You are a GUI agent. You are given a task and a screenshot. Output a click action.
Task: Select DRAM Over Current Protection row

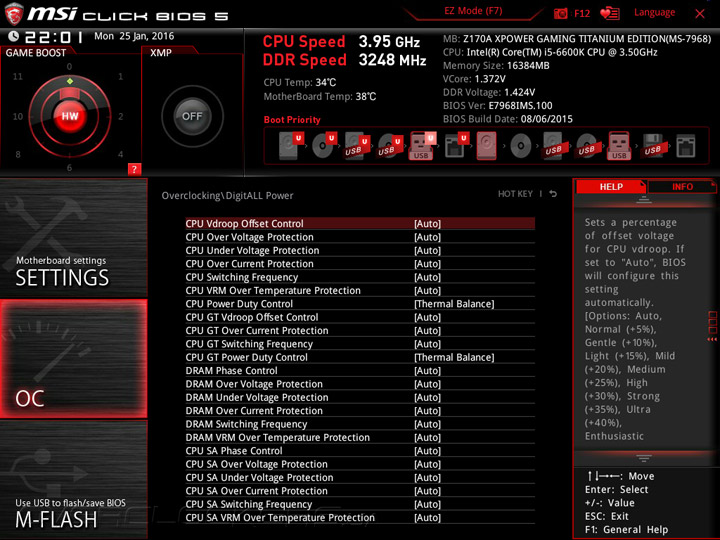(x=360, y=411)
